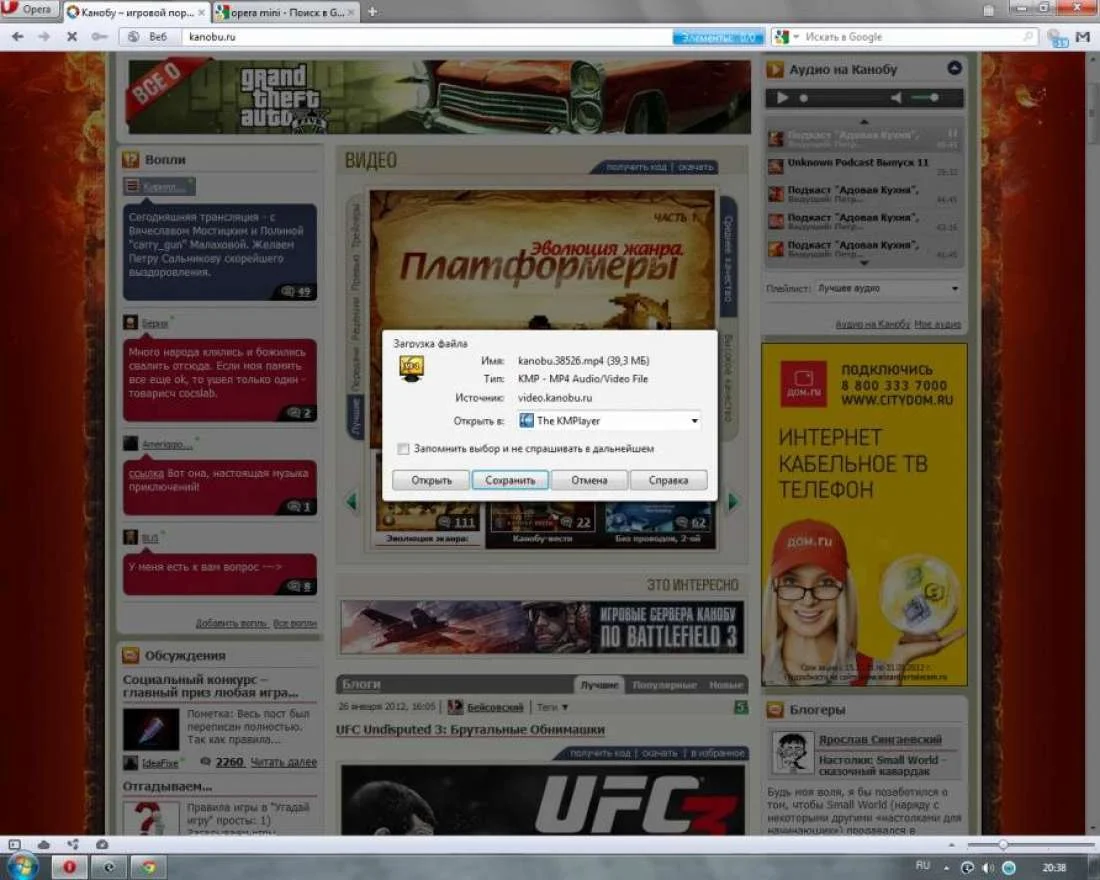Click the Opera Unite icon in status bar
This screenshot has width=1100, height=880.
pyautogui.click(x=72, y=844)
